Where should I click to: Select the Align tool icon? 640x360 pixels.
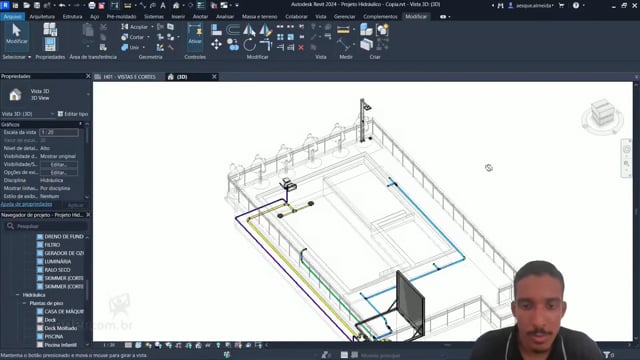tap(216, 29)
